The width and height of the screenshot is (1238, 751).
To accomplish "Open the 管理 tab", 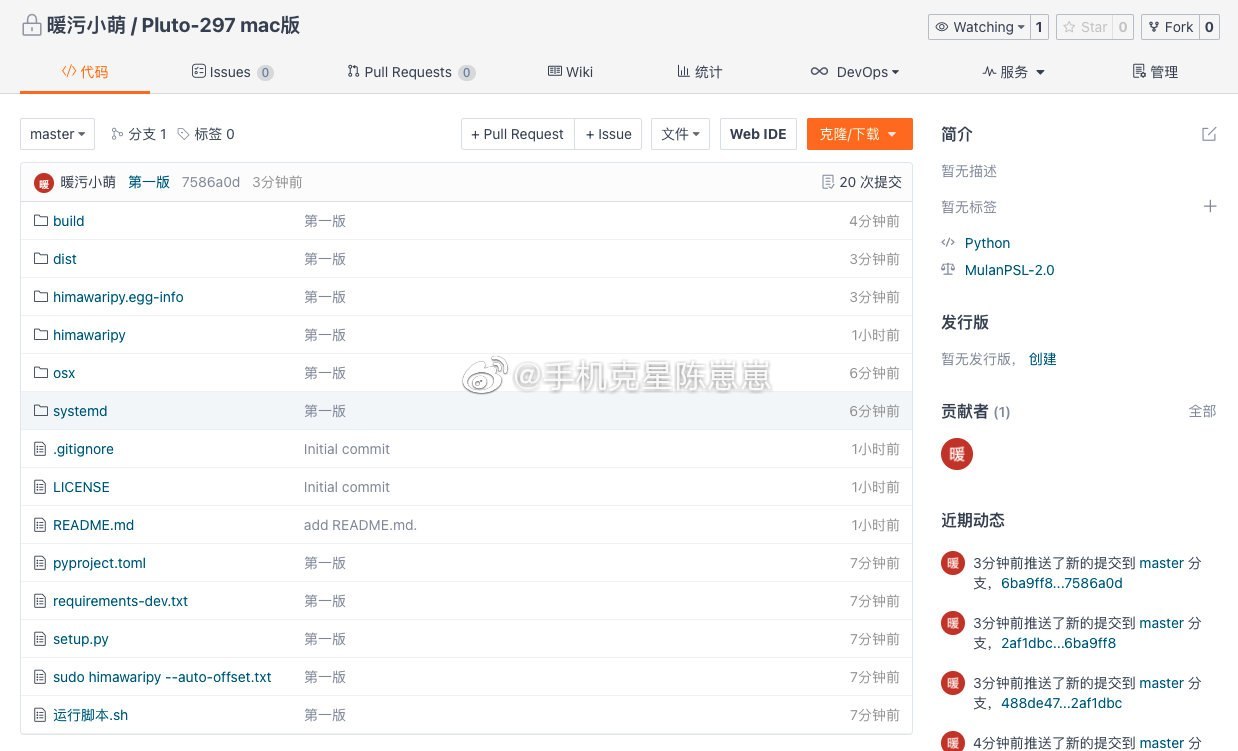I will point(1155,72).
